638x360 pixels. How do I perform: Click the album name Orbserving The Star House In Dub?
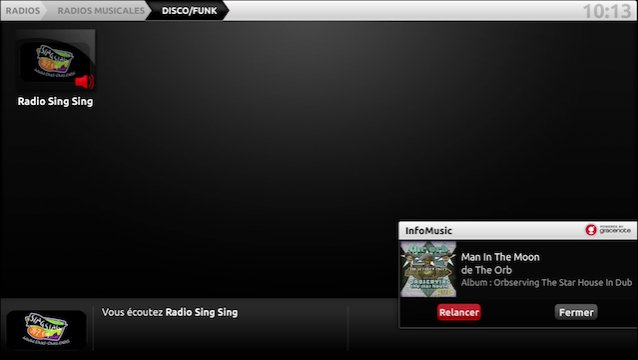click(563, 282)
